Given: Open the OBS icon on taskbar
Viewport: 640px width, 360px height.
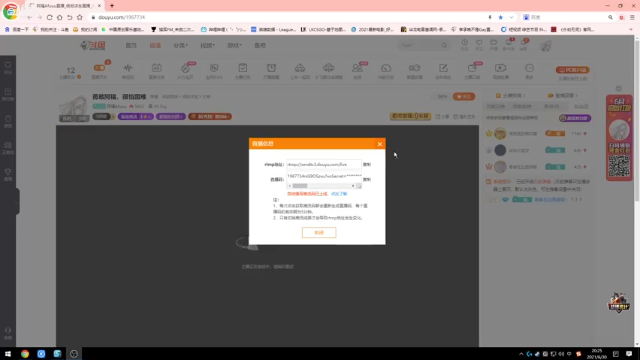Looking at the screenshot, I should coord(74,354).
